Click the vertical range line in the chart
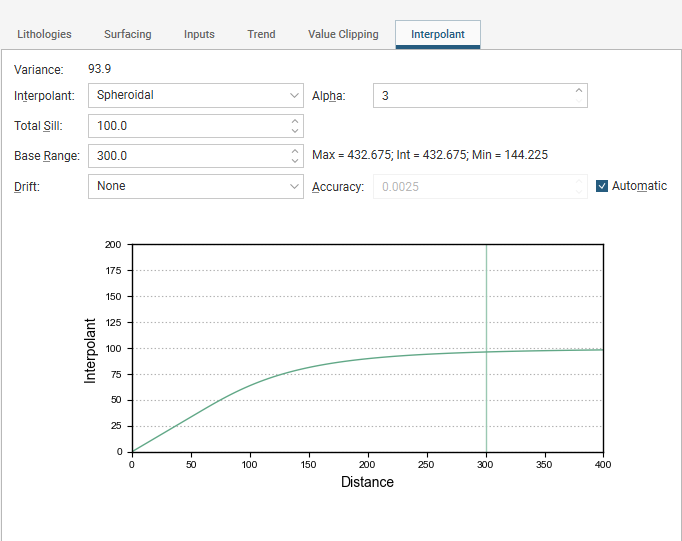Viewport: 682px width, 541px height. pyautogui.click(x=486, y=304)
